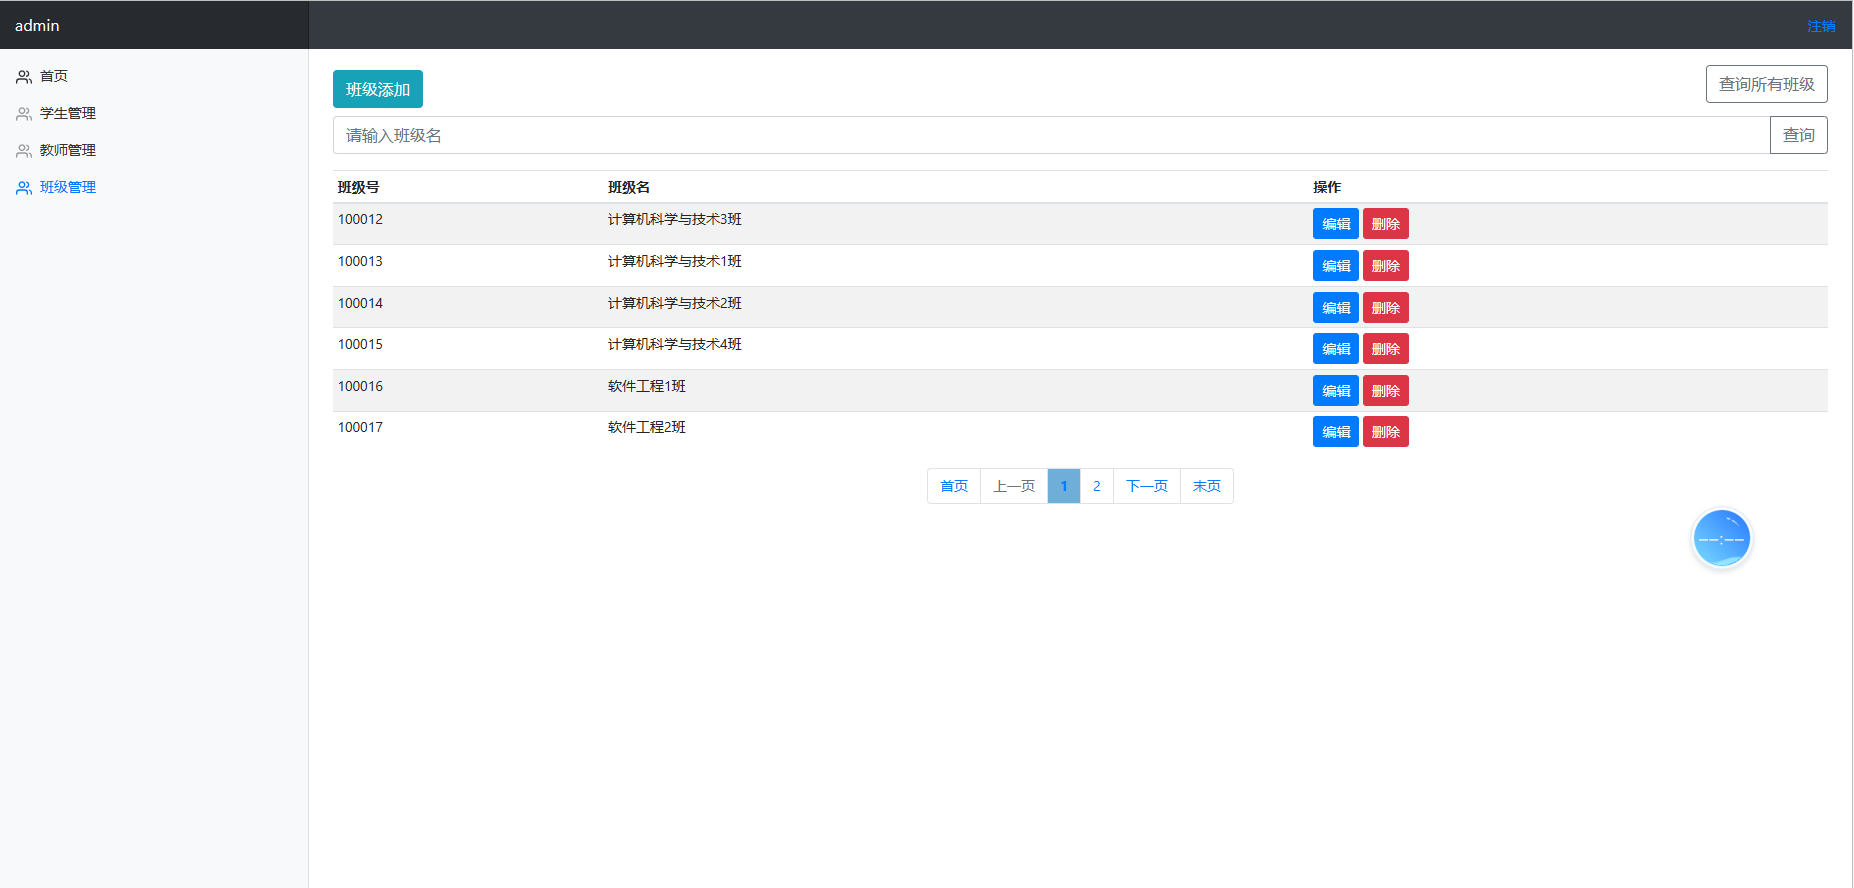Image resolution: width=1854 pixels, height=888 pixels.
Task: Jump to 末页 in pagination
Action: 1207,486
